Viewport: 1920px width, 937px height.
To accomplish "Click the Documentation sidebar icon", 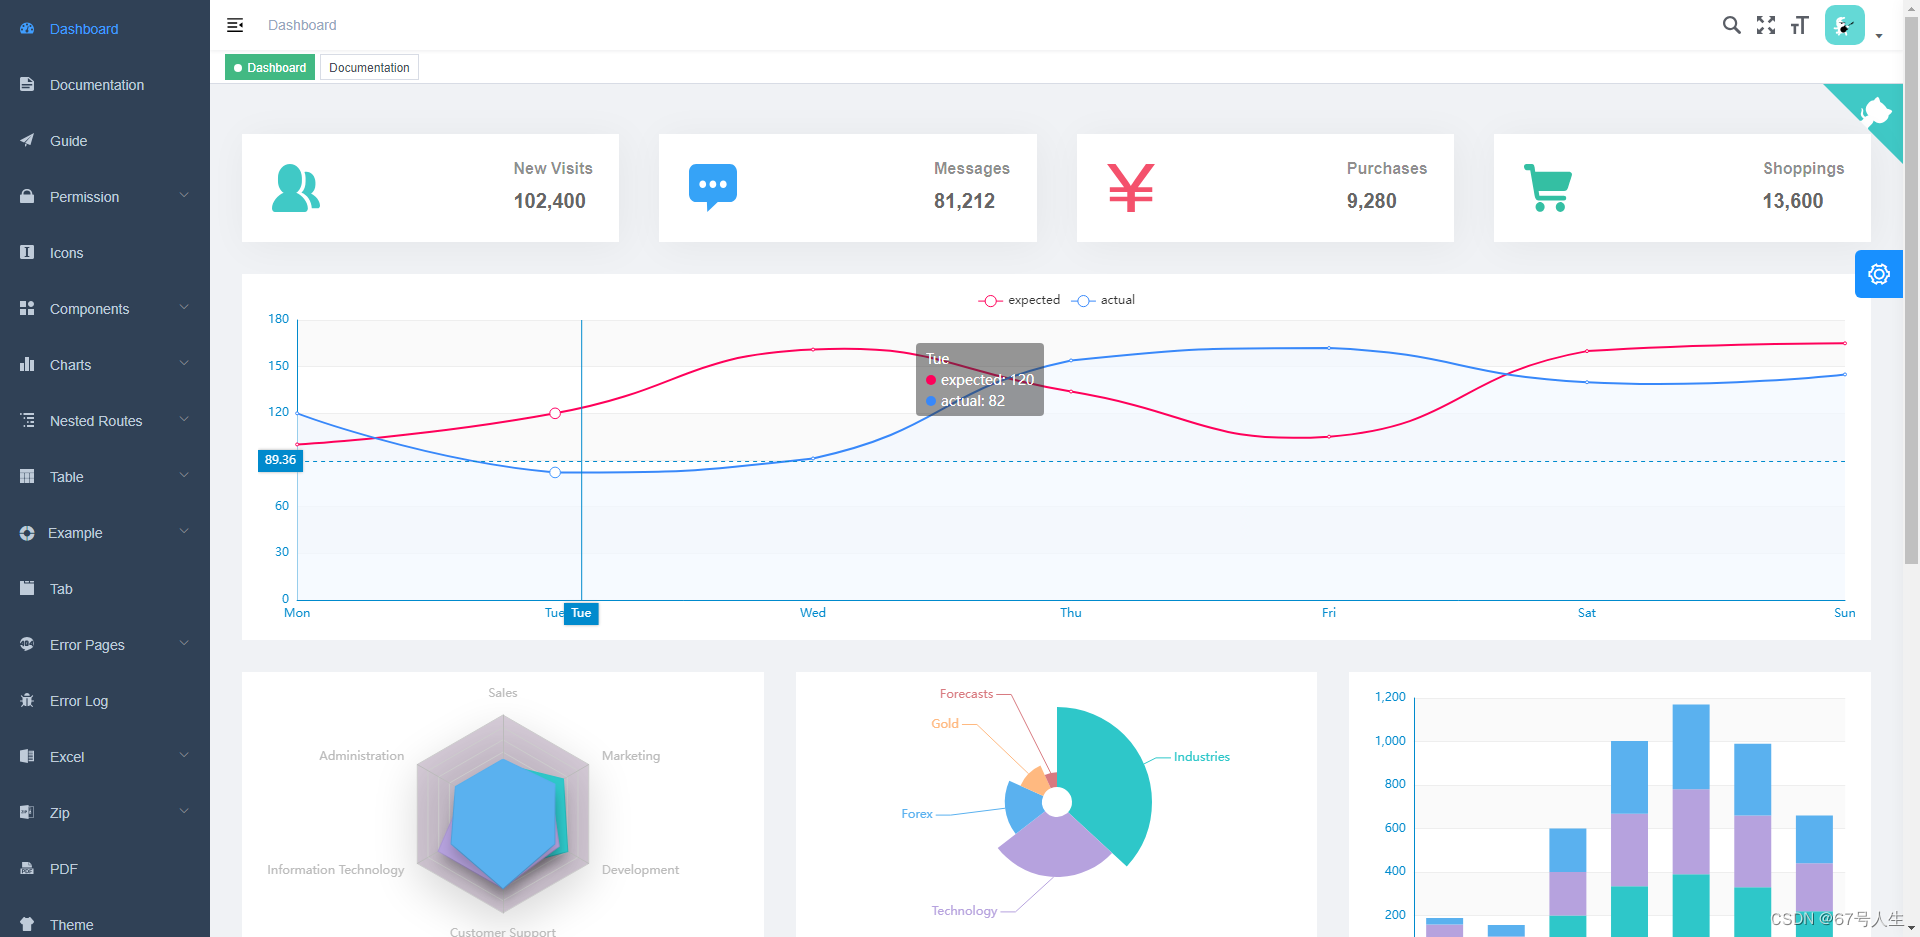I will (27, 85).
